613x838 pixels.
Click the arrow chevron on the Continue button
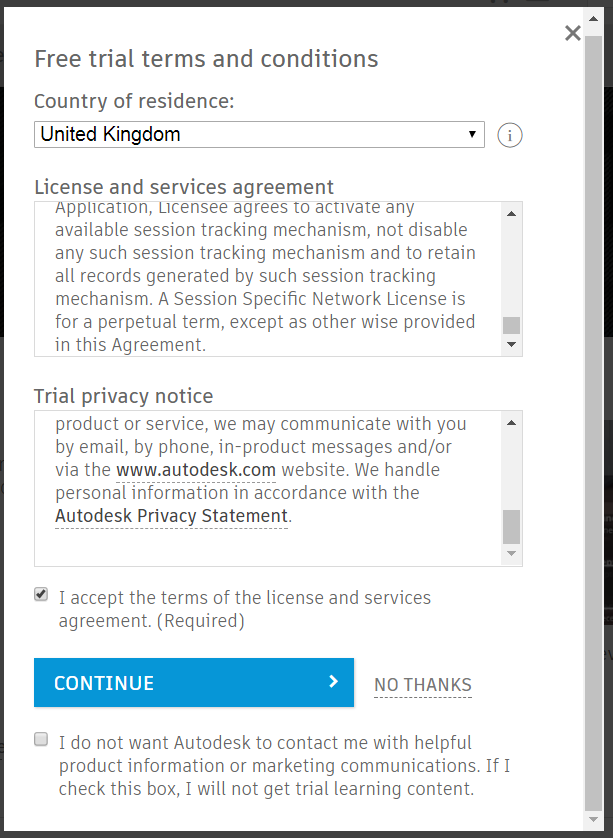(x=333, y=681)
